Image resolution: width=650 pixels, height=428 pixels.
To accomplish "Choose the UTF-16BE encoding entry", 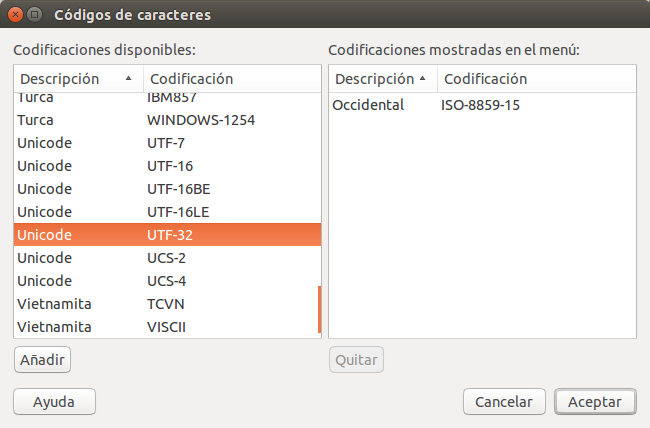I will tap(166, 189).
